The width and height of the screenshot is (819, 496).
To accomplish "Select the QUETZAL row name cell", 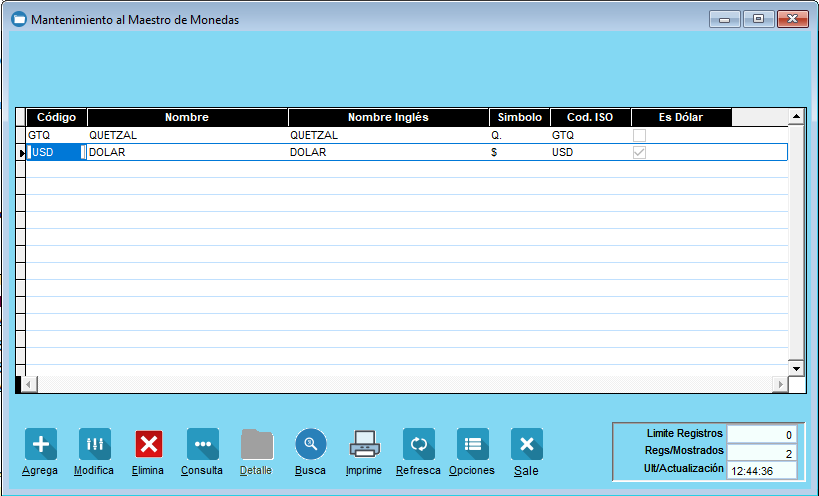I will [187, 135].
